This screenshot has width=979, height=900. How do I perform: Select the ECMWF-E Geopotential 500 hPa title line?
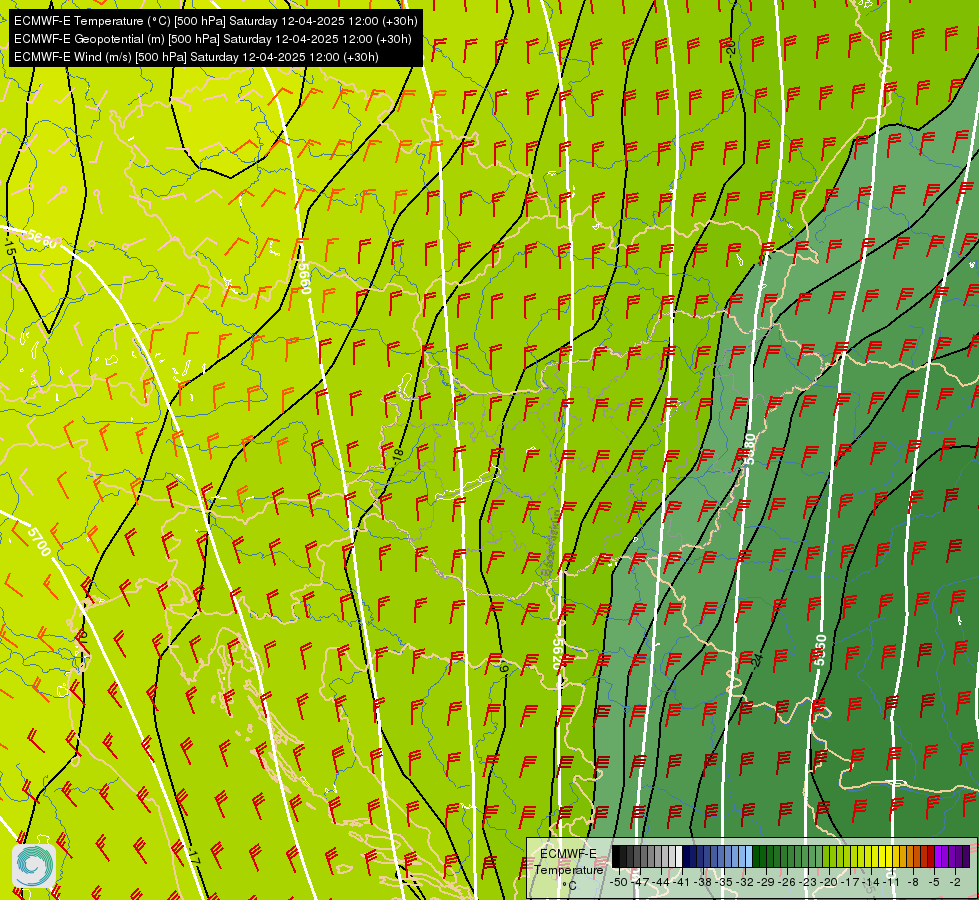point(212,39)
